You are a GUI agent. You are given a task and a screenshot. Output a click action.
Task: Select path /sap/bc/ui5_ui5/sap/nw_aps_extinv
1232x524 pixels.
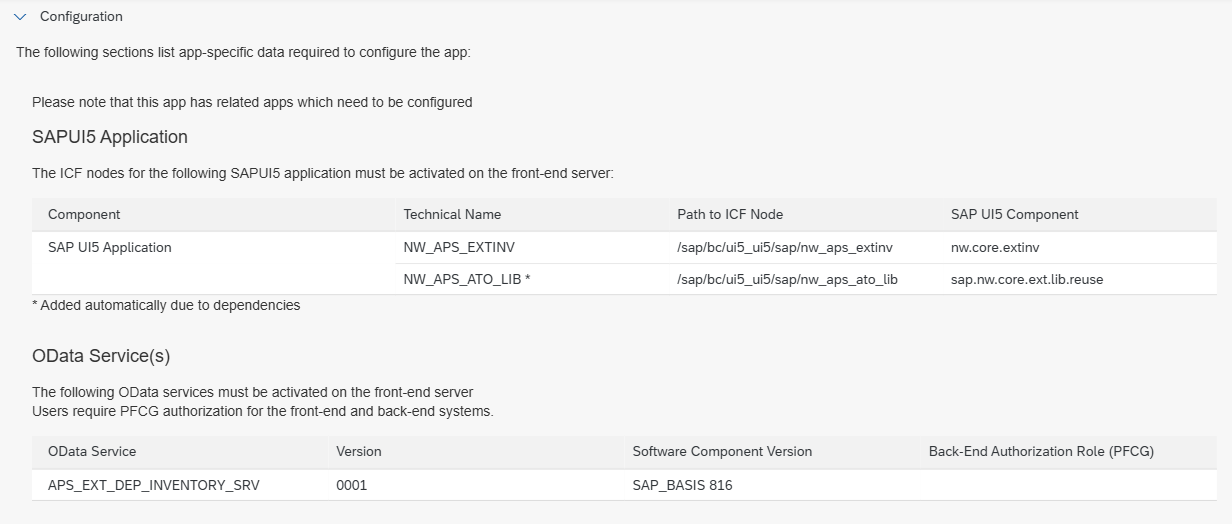(x=785, y=248)
